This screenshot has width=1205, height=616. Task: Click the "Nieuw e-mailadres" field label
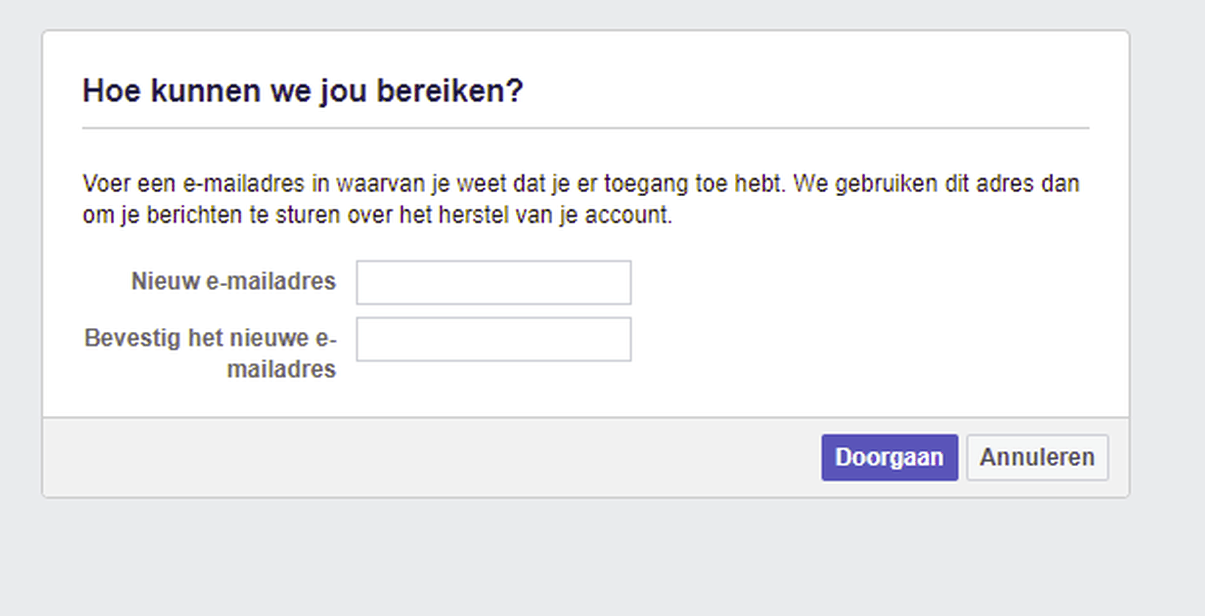(233, 282)
